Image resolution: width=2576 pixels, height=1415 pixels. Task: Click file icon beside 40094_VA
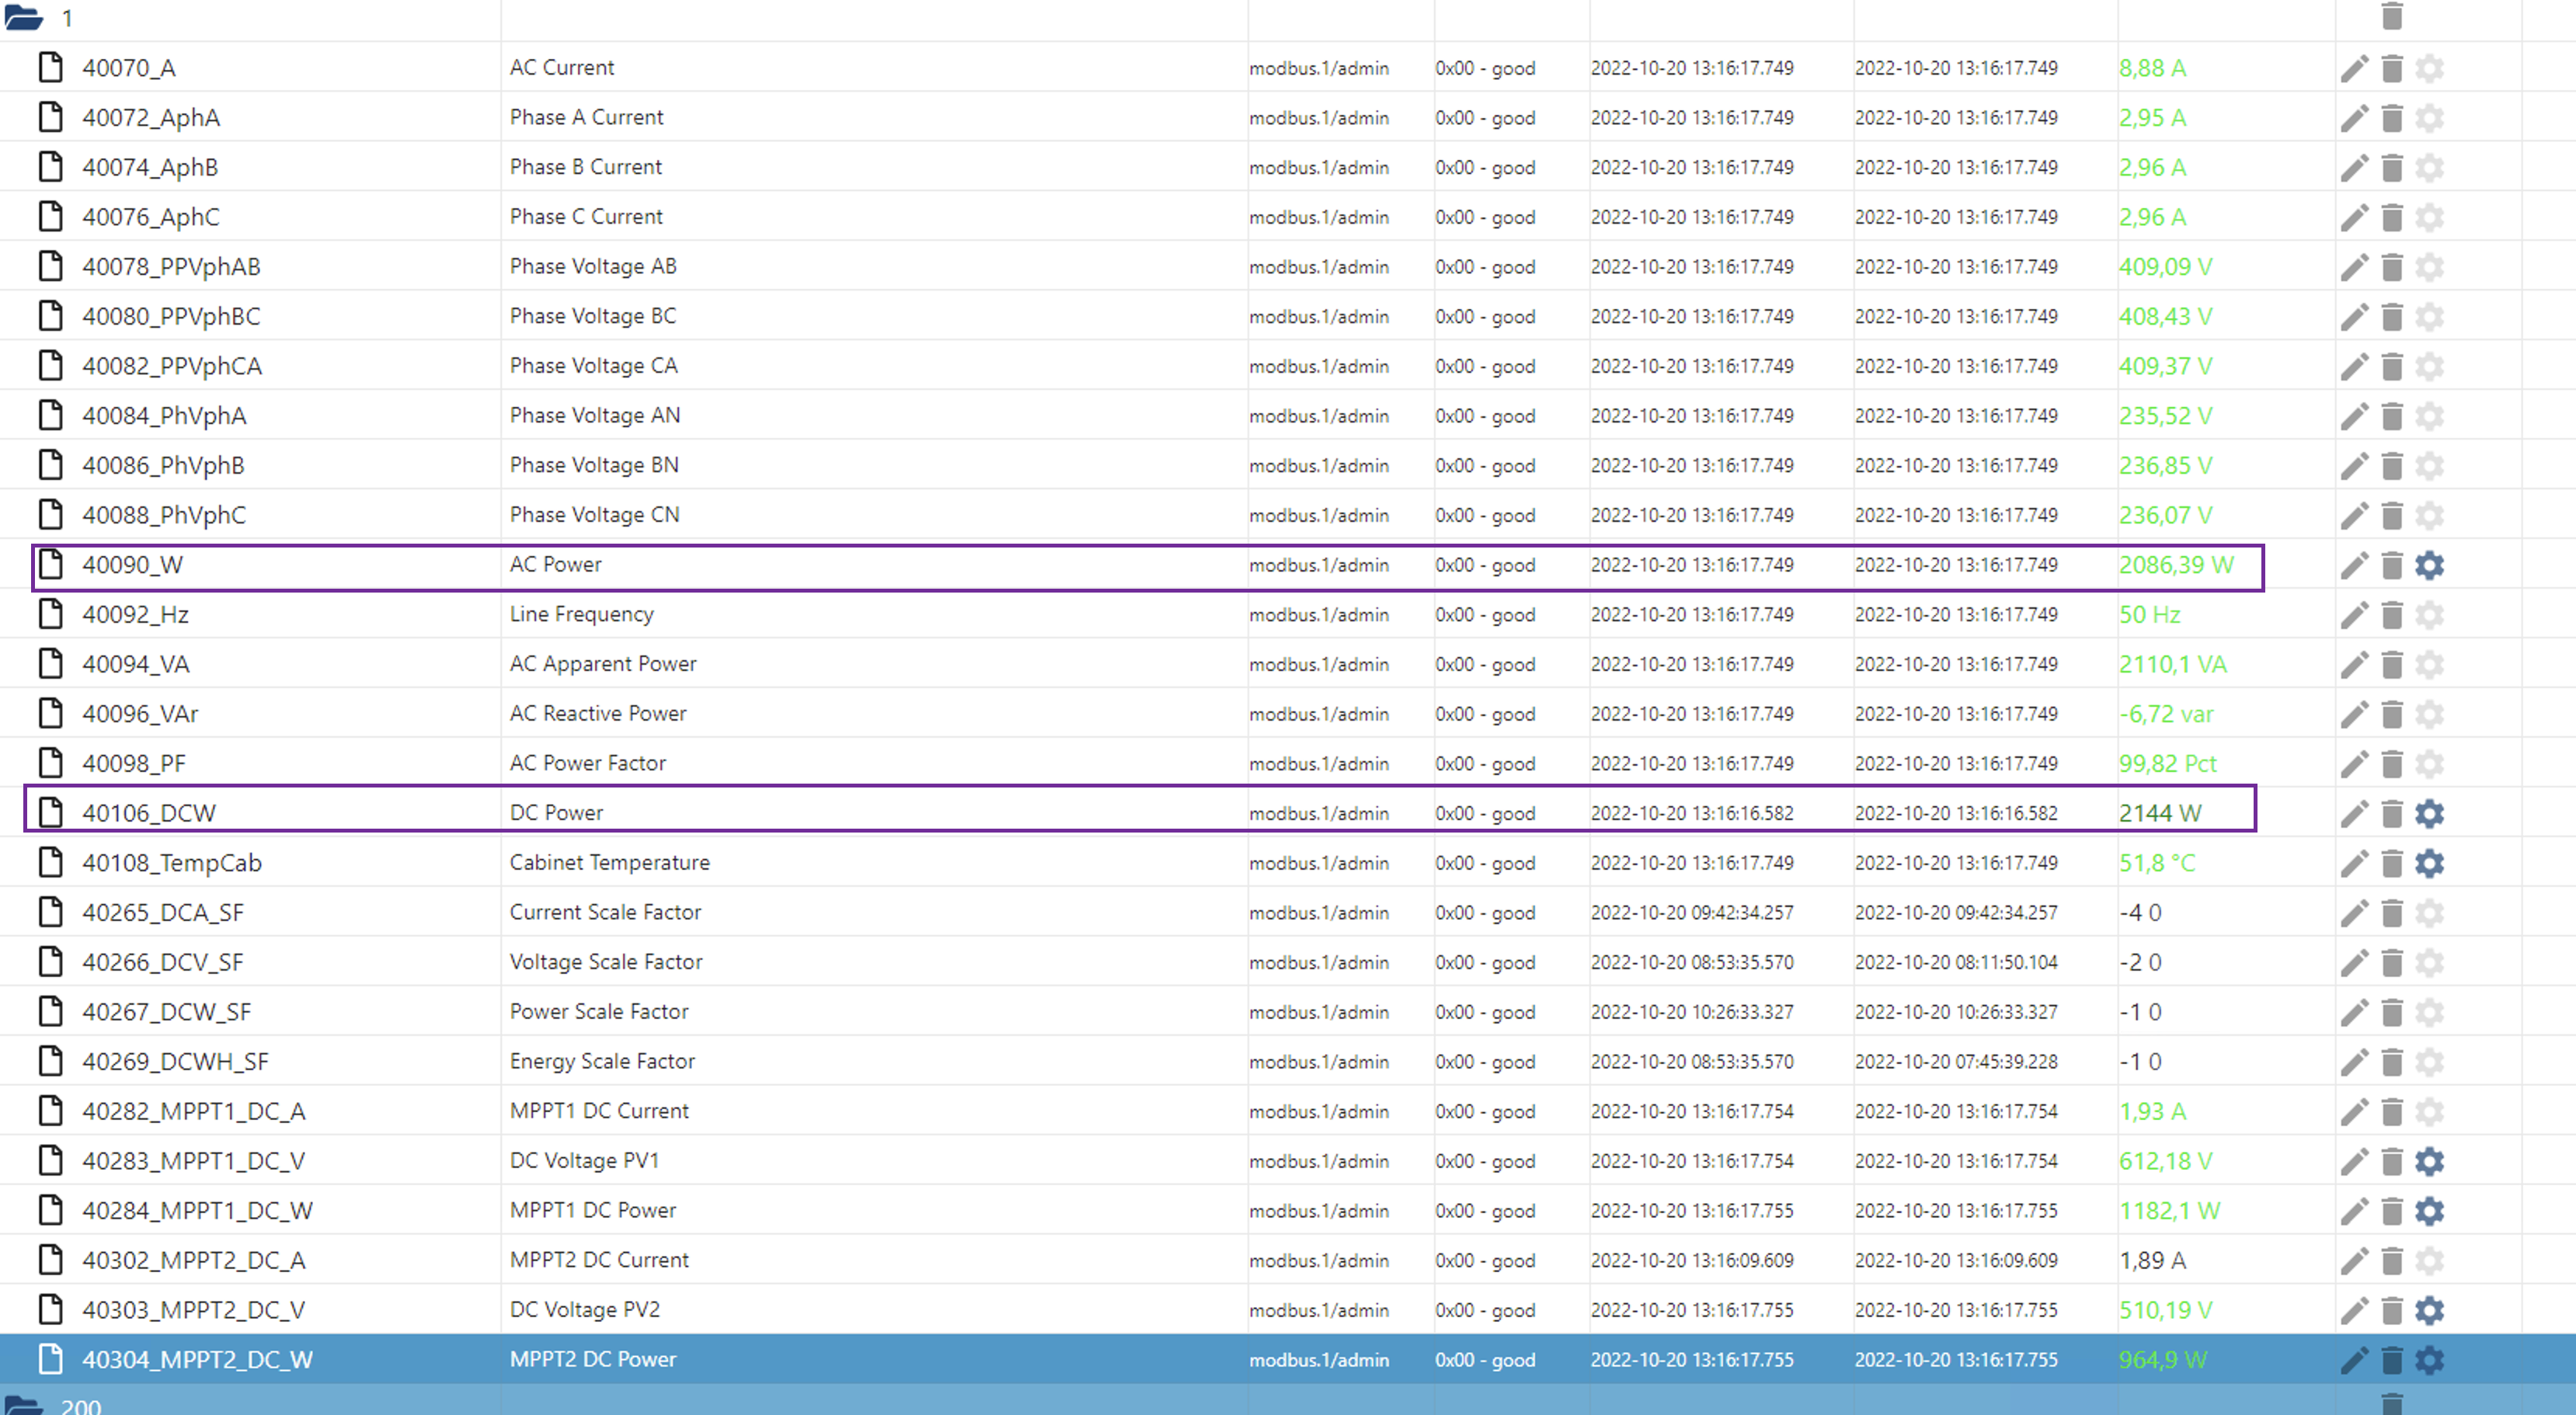coord(50,664)
